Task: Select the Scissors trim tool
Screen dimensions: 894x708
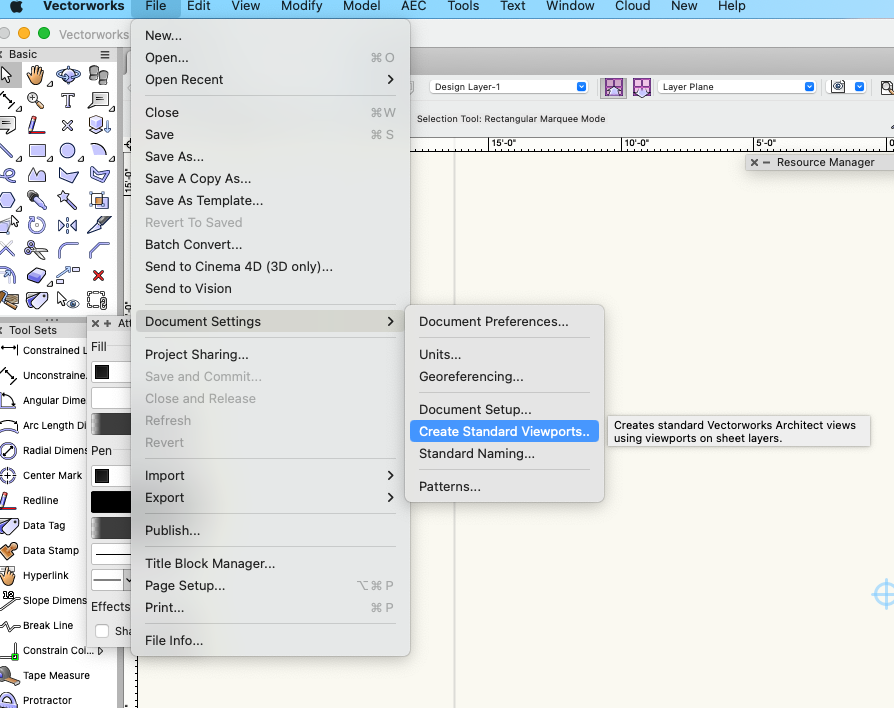Action: click(x=37, y=250)
